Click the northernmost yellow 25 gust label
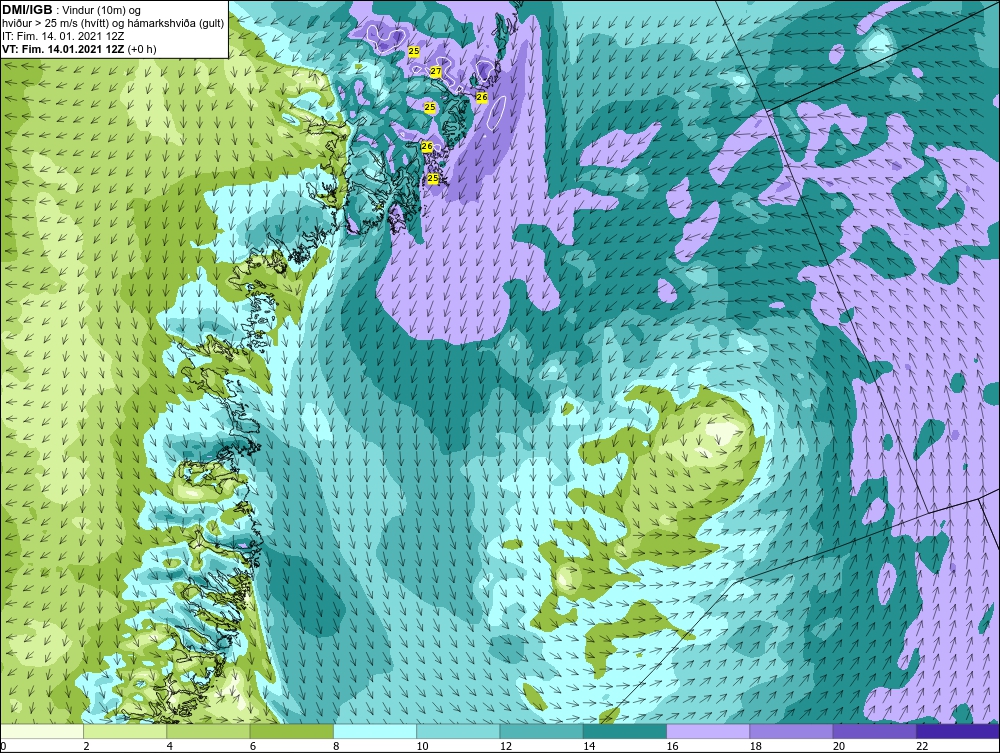The height and width of the screenshot is (753, 1000). (x=414, y=50)
